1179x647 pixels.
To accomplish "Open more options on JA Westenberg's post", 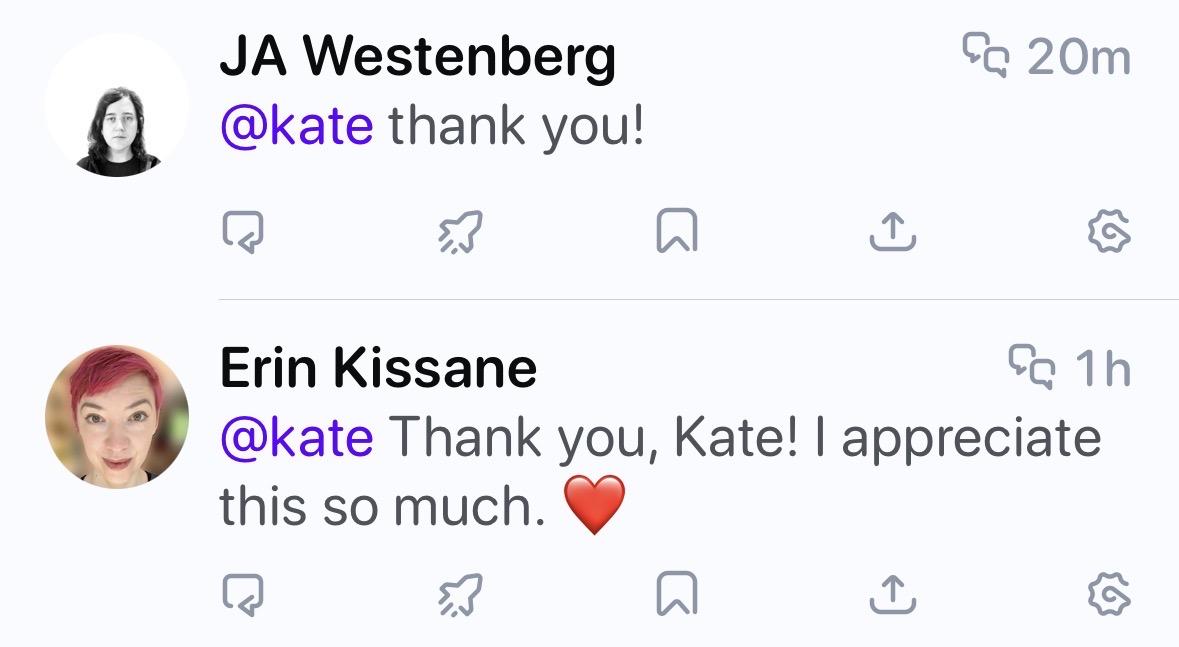I will point(1109,233).
